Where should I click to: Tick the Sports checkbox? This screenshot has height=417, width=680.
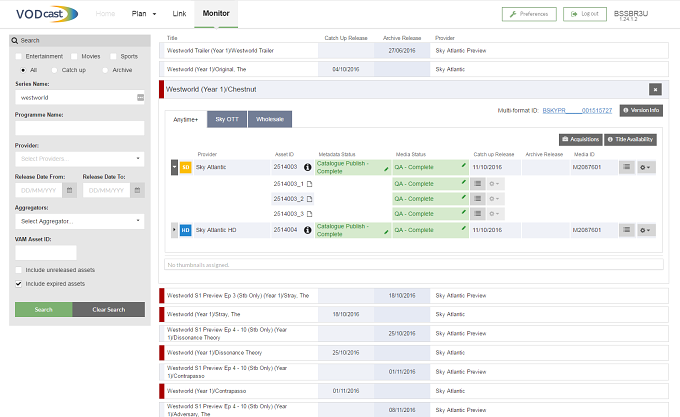113,56
